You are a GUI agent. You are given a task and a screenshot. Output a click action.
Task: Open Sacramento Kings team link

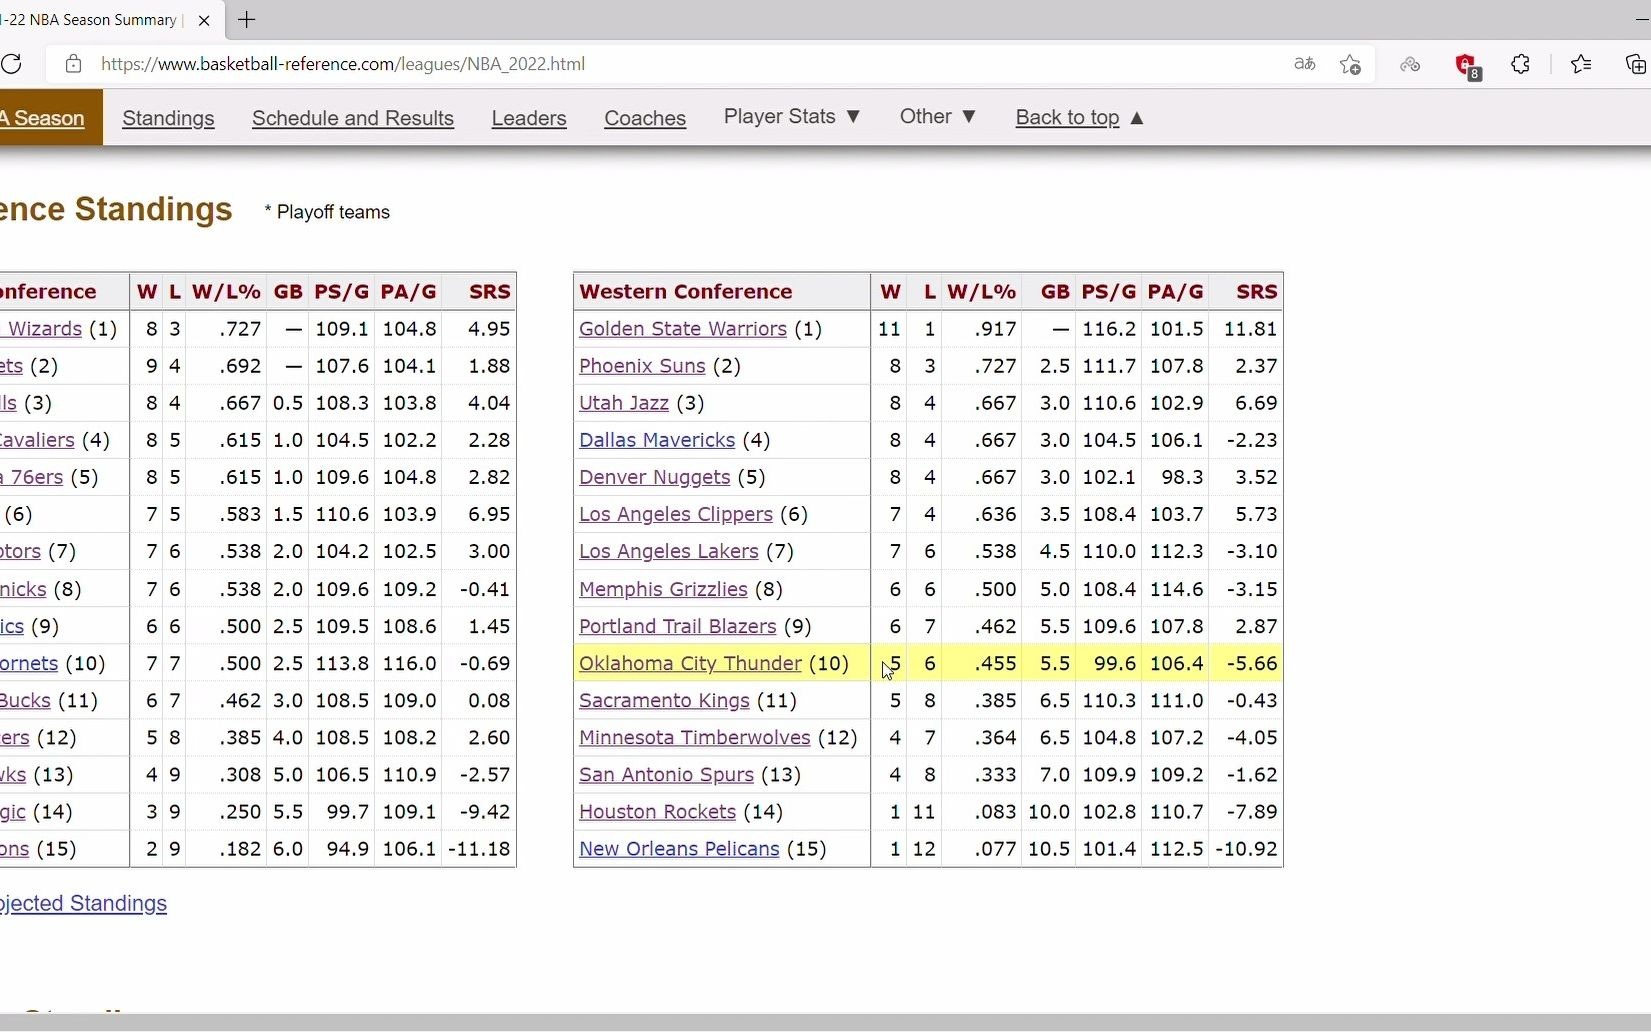664,700
